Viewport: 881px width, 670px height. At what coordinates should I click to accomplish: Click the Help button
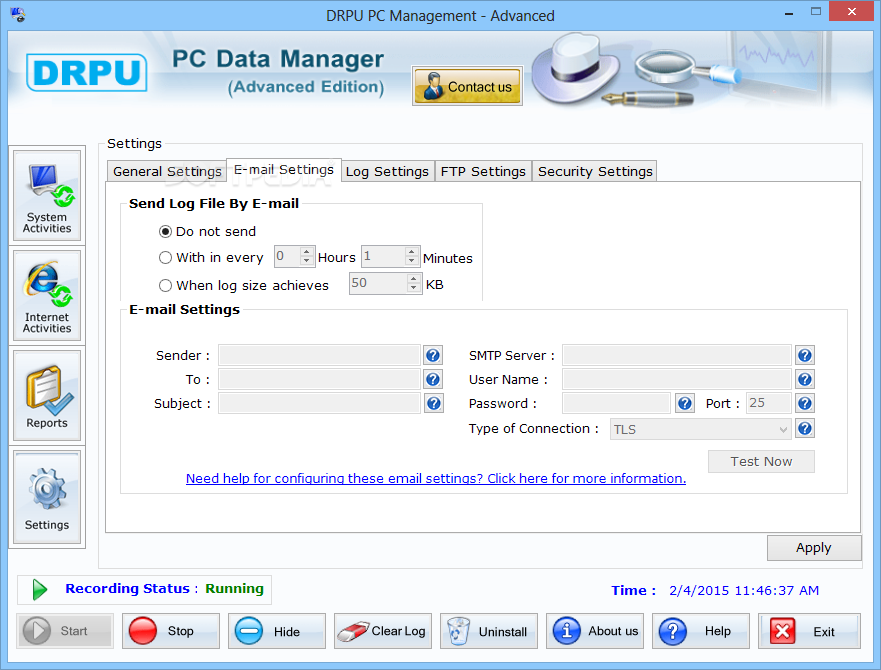point(701,631)
